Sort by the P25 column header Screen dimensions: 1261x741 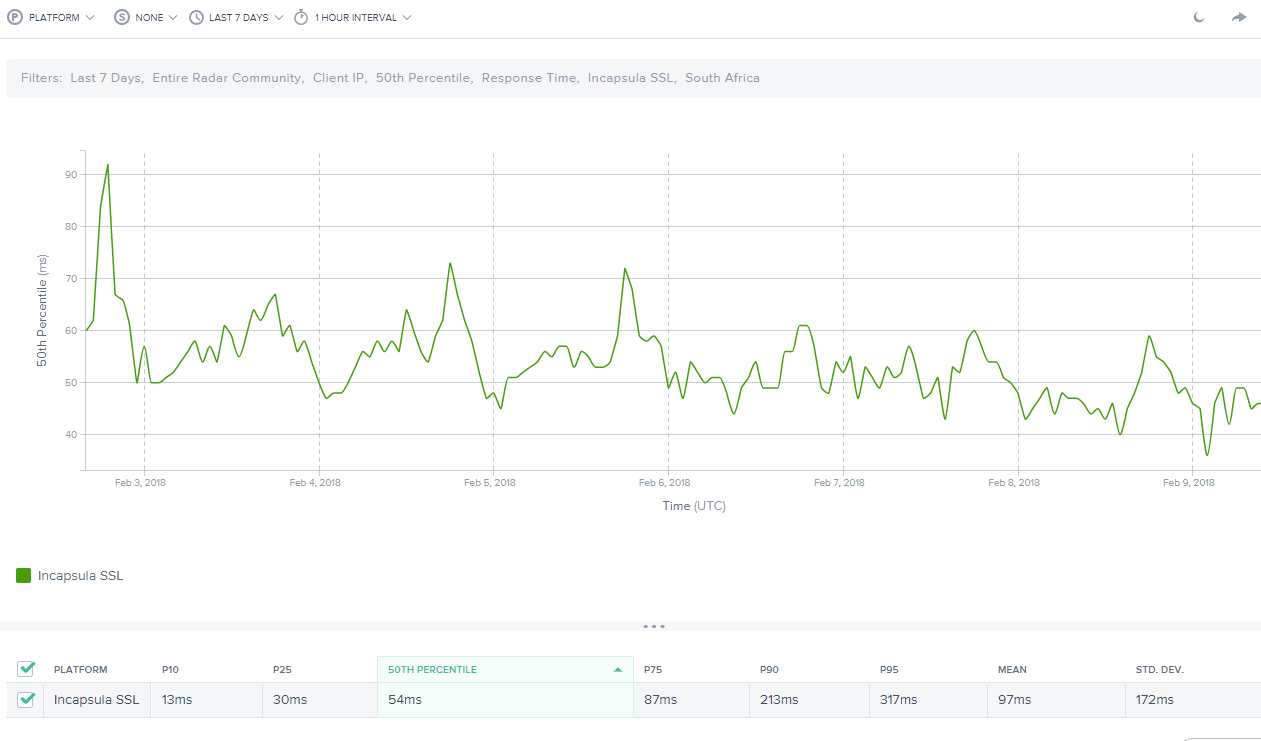coord(282,670)
